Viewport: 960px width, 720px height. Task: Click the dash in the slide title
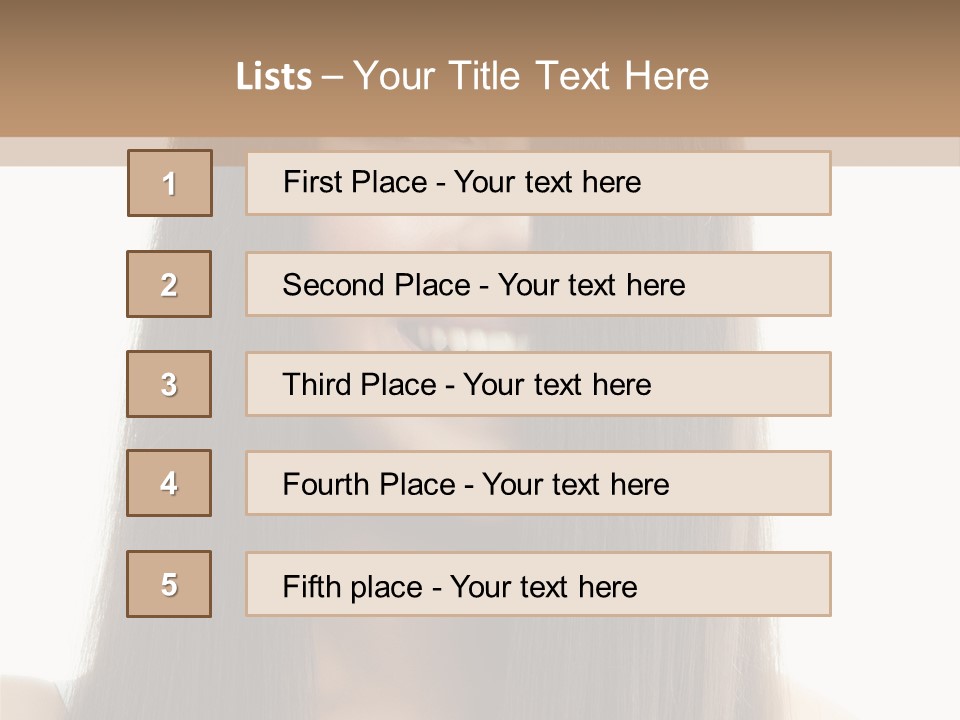coord(332,77)
